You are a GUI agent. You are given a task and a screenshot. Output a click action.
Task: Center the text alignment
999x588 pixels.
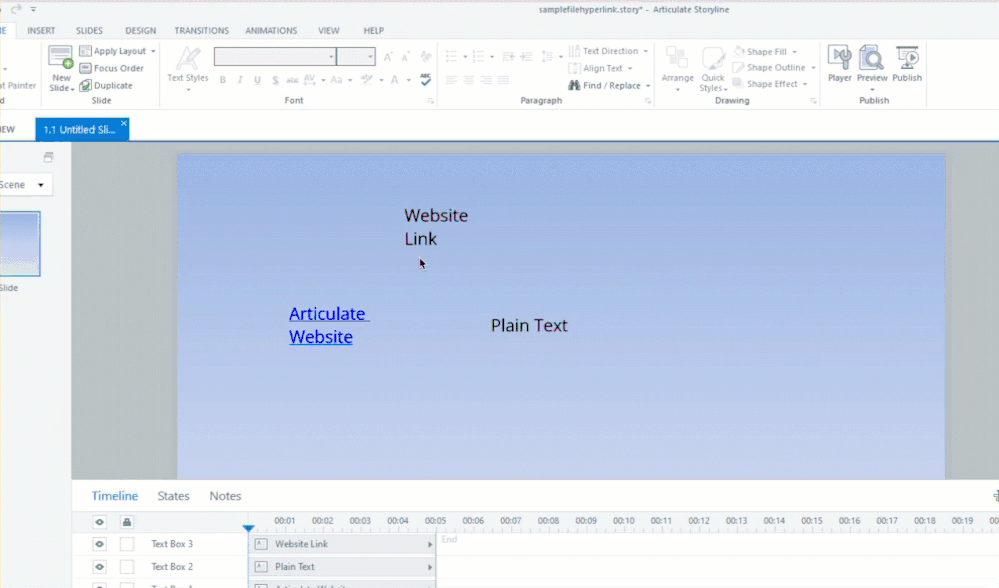(469, 80)
